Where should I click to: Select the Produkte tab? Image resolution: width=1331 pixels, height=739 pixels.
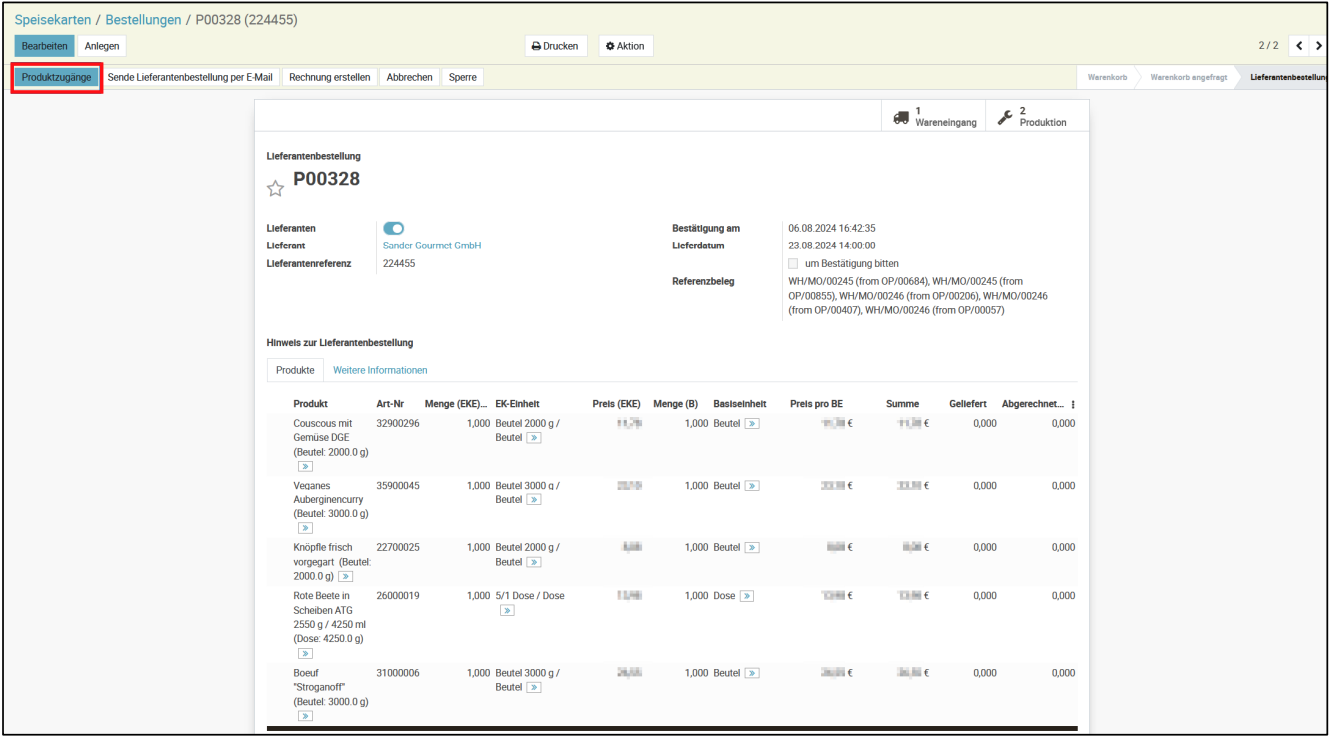295,370
